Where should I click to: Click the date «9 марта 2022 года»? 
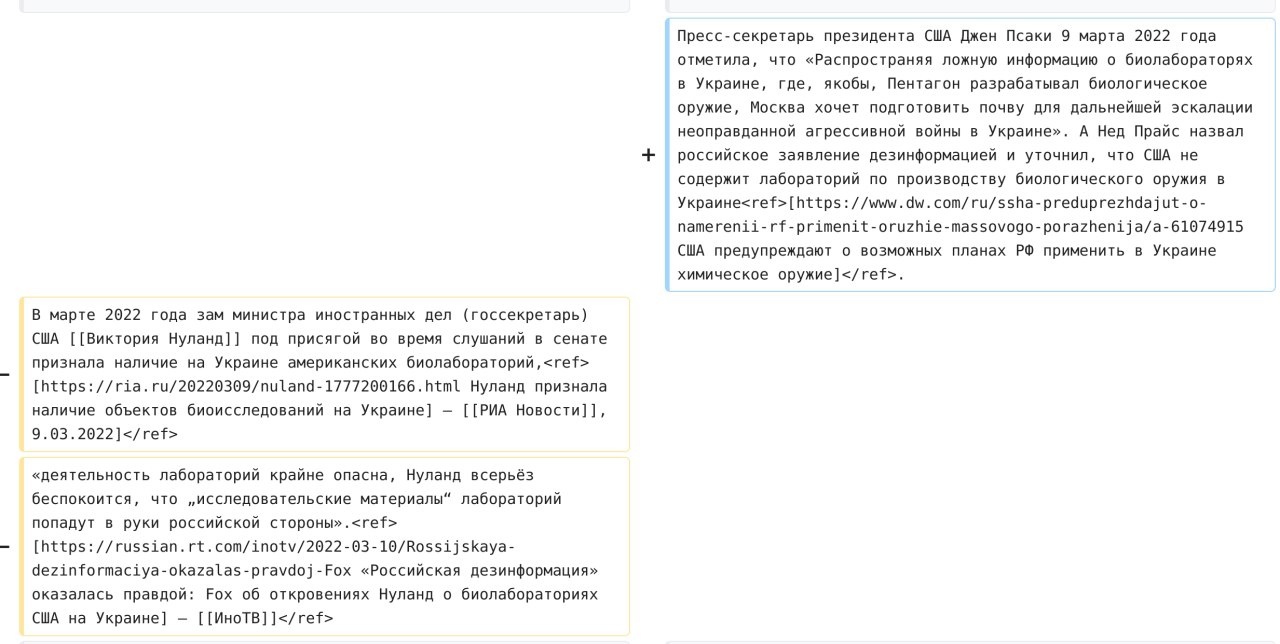coord(1139,36)
